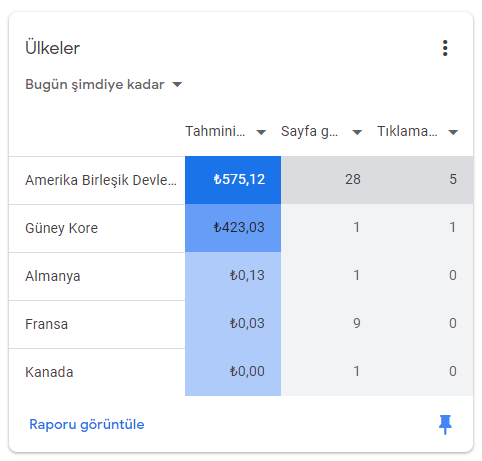Click the ₺0,00 earnings cell for Kanada
Viewport: 482px width, 461px height.
pyautogui.click(x=233, y=372)
